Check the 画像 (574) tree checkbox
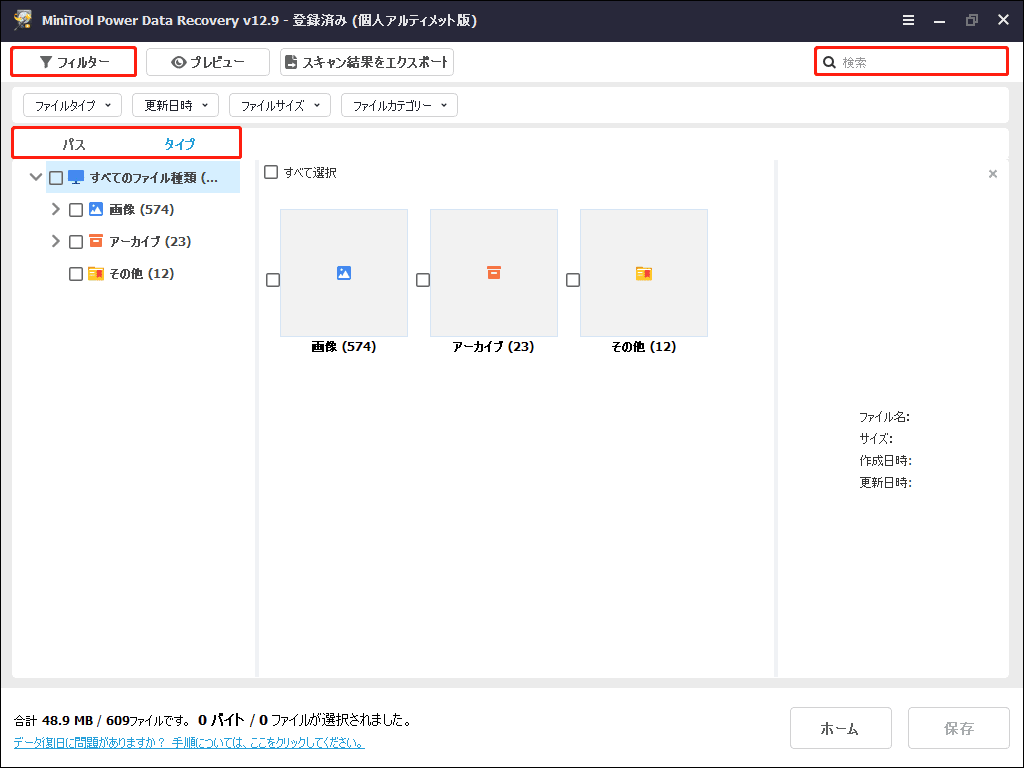This screenshot has height=768, width=1024. (76, 210)
